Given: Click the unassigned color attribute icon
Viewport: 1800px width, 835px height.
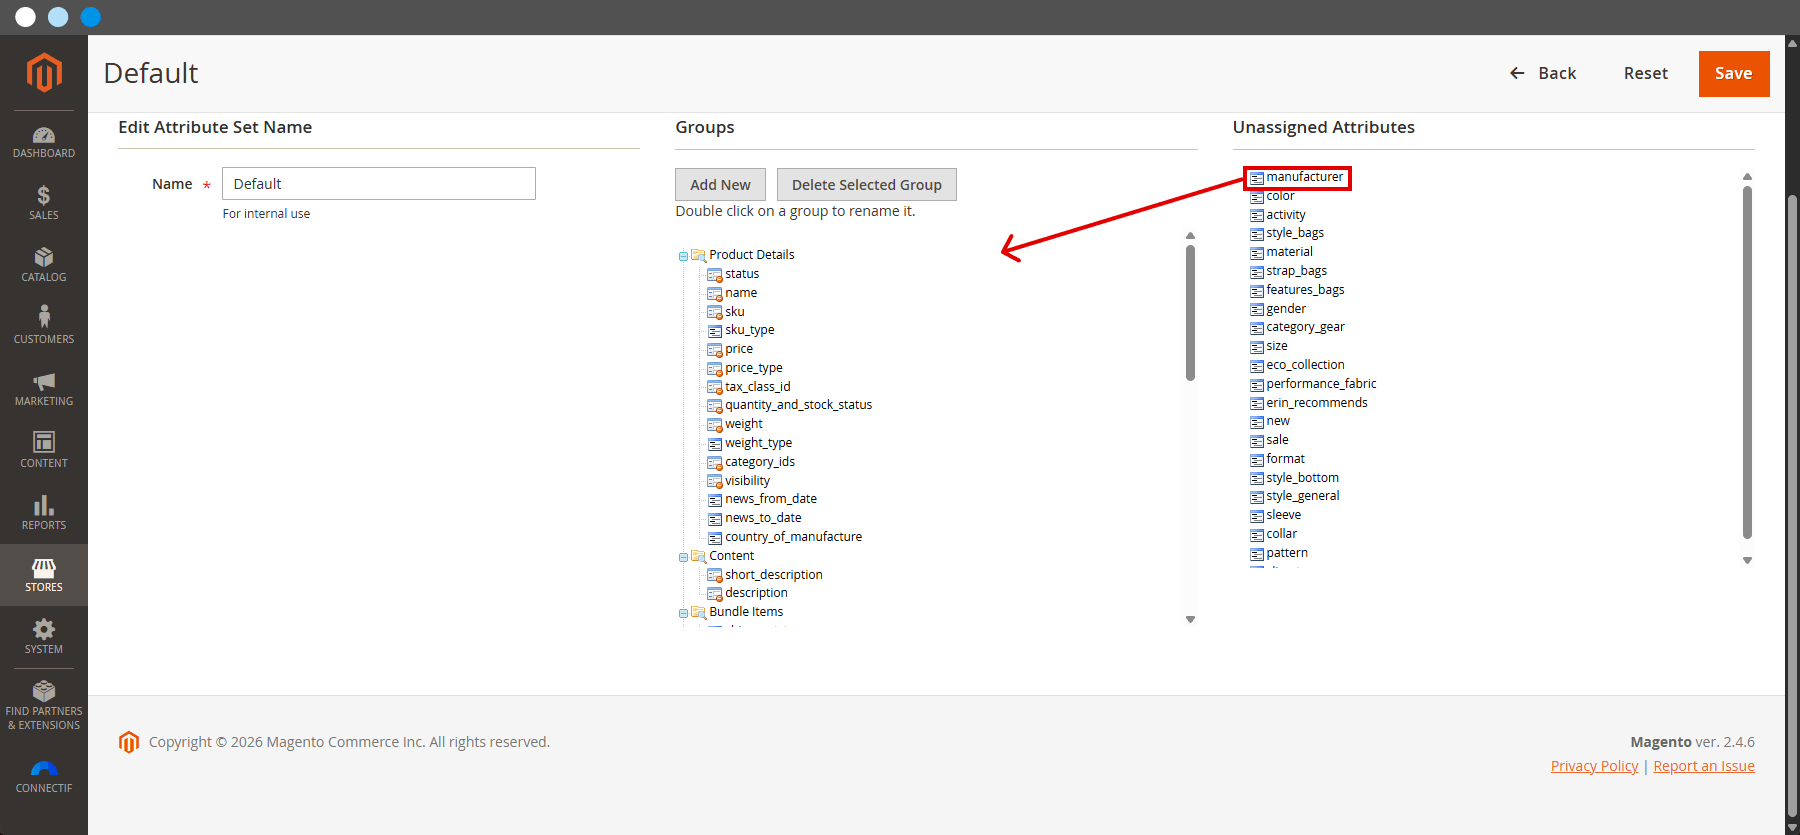Looking at the screenshot, I should click(1257, 197).
